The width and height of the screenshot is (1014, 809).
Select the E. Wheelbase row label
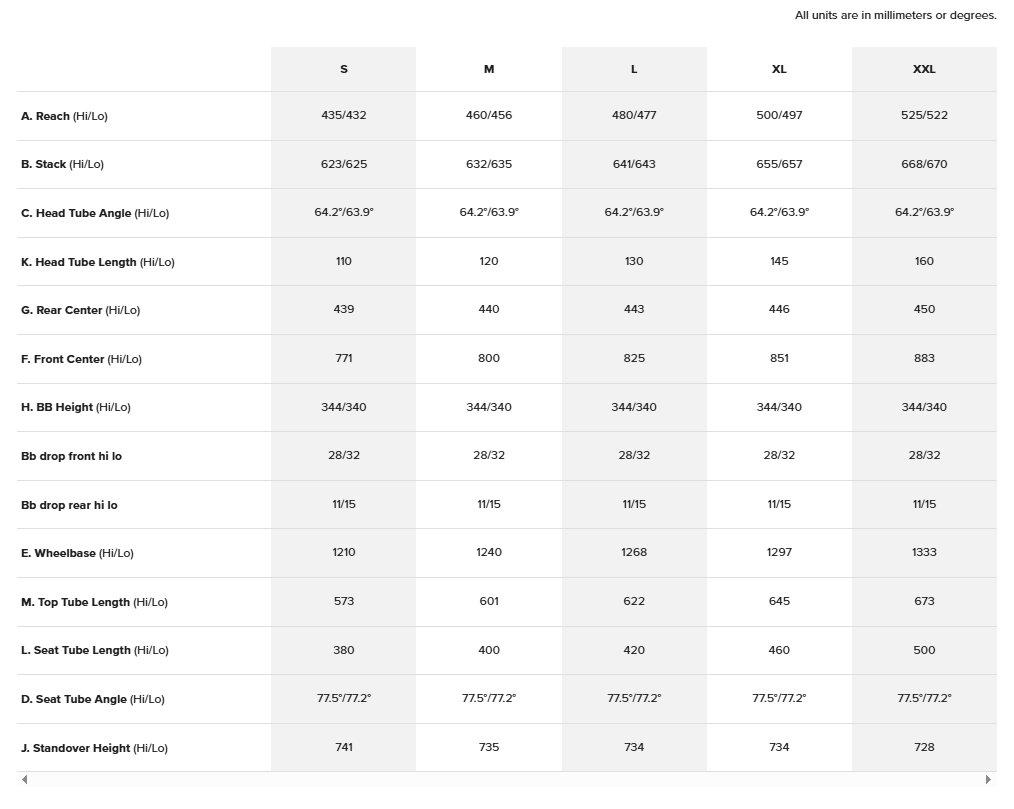77,553
